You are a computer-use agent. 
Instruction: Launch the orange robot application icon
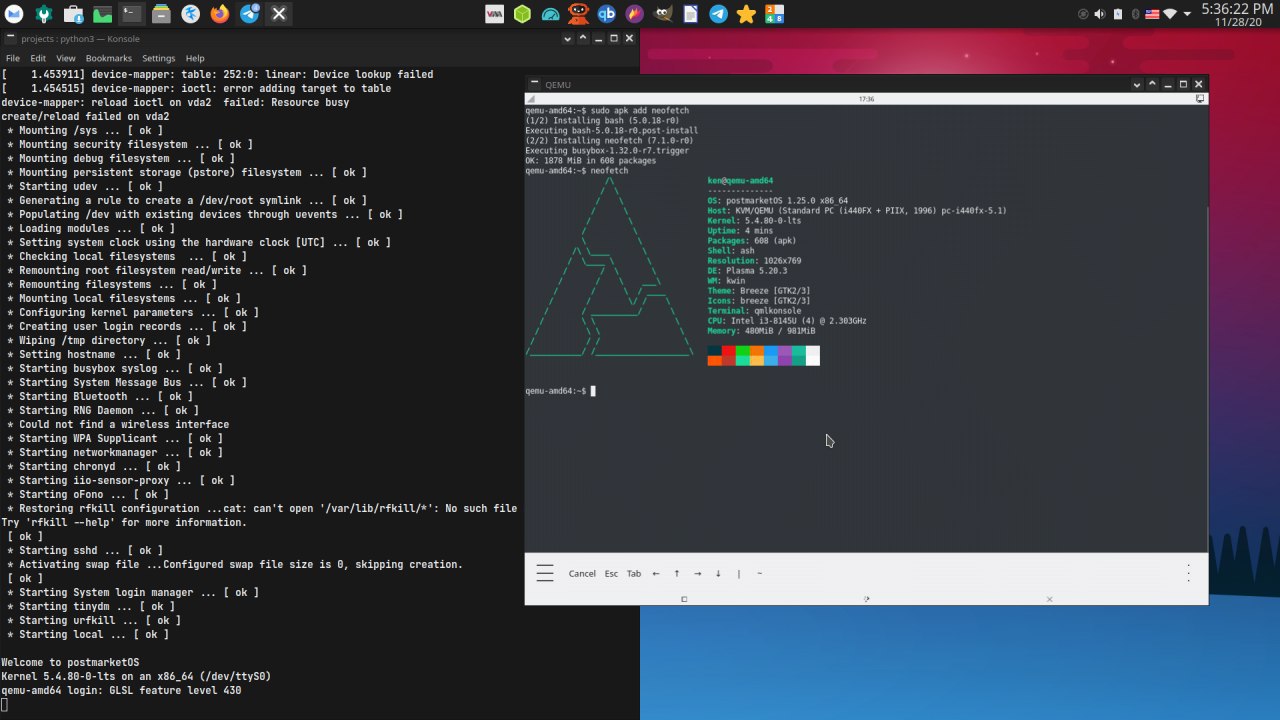(578, 14)
